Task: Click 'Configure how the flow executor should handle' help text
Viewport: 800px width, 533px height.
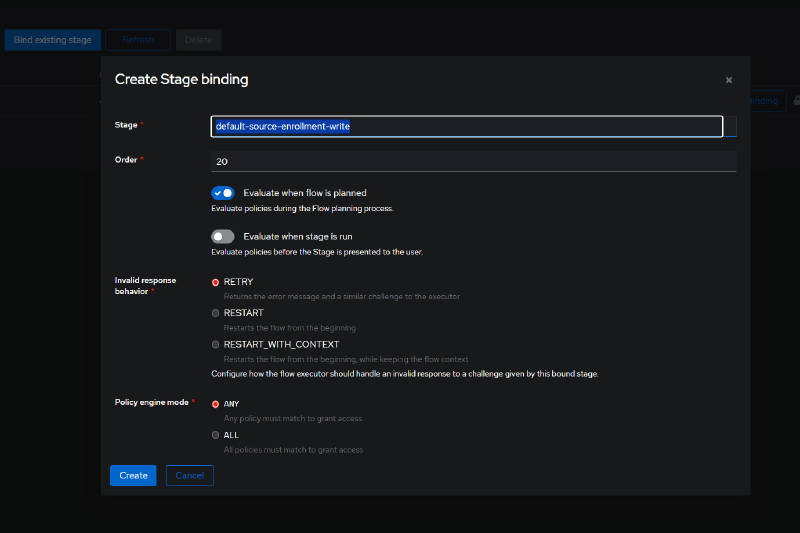Action: (x=405, y=374)
